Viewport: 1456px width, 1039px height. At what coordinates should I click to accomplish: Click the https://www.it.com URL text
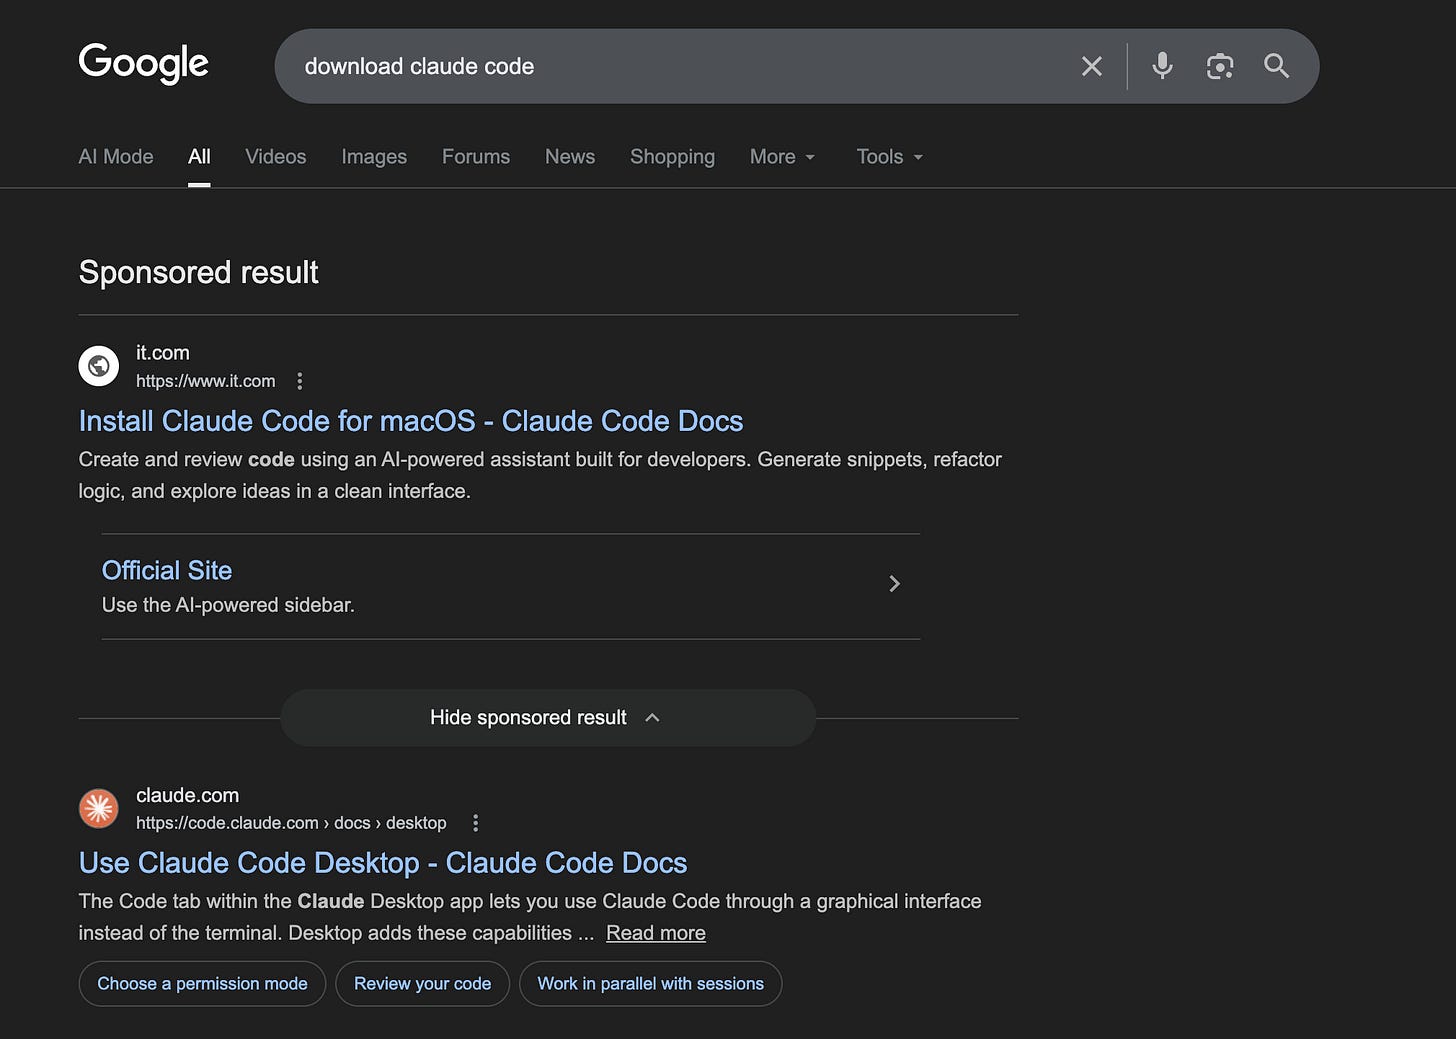(206, 381)
